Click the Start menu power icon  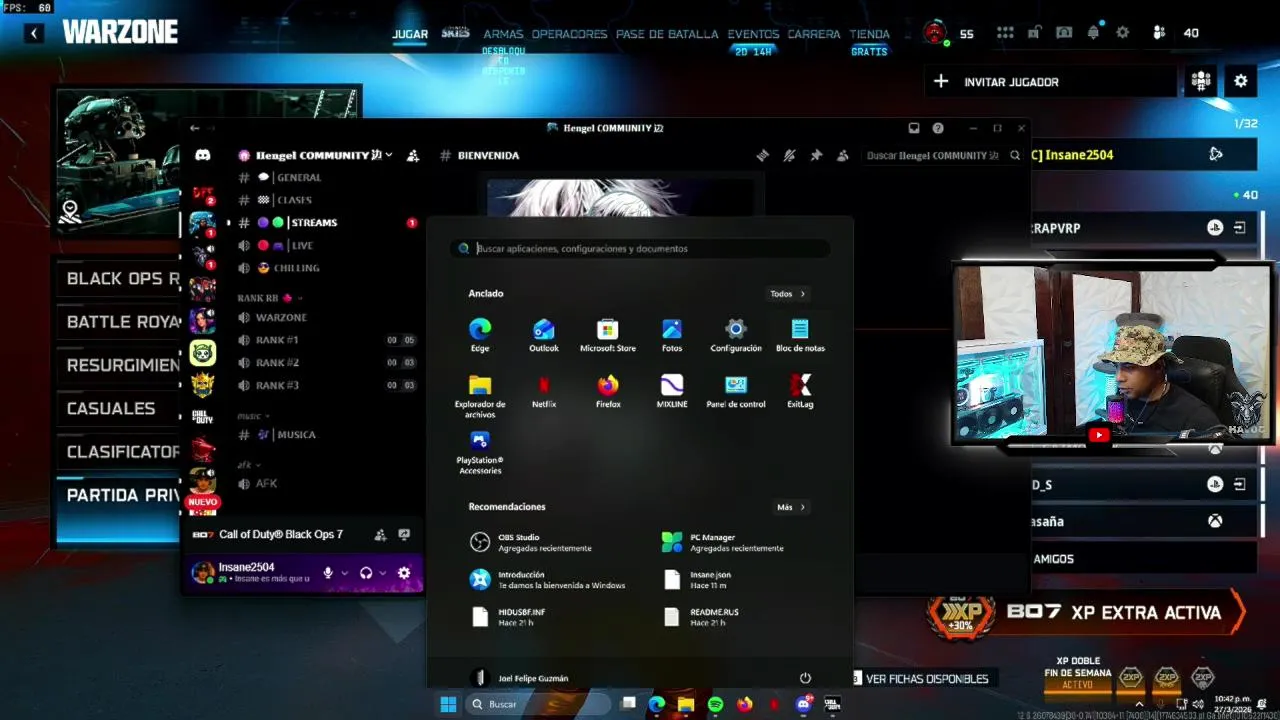[x=805, y=678]
